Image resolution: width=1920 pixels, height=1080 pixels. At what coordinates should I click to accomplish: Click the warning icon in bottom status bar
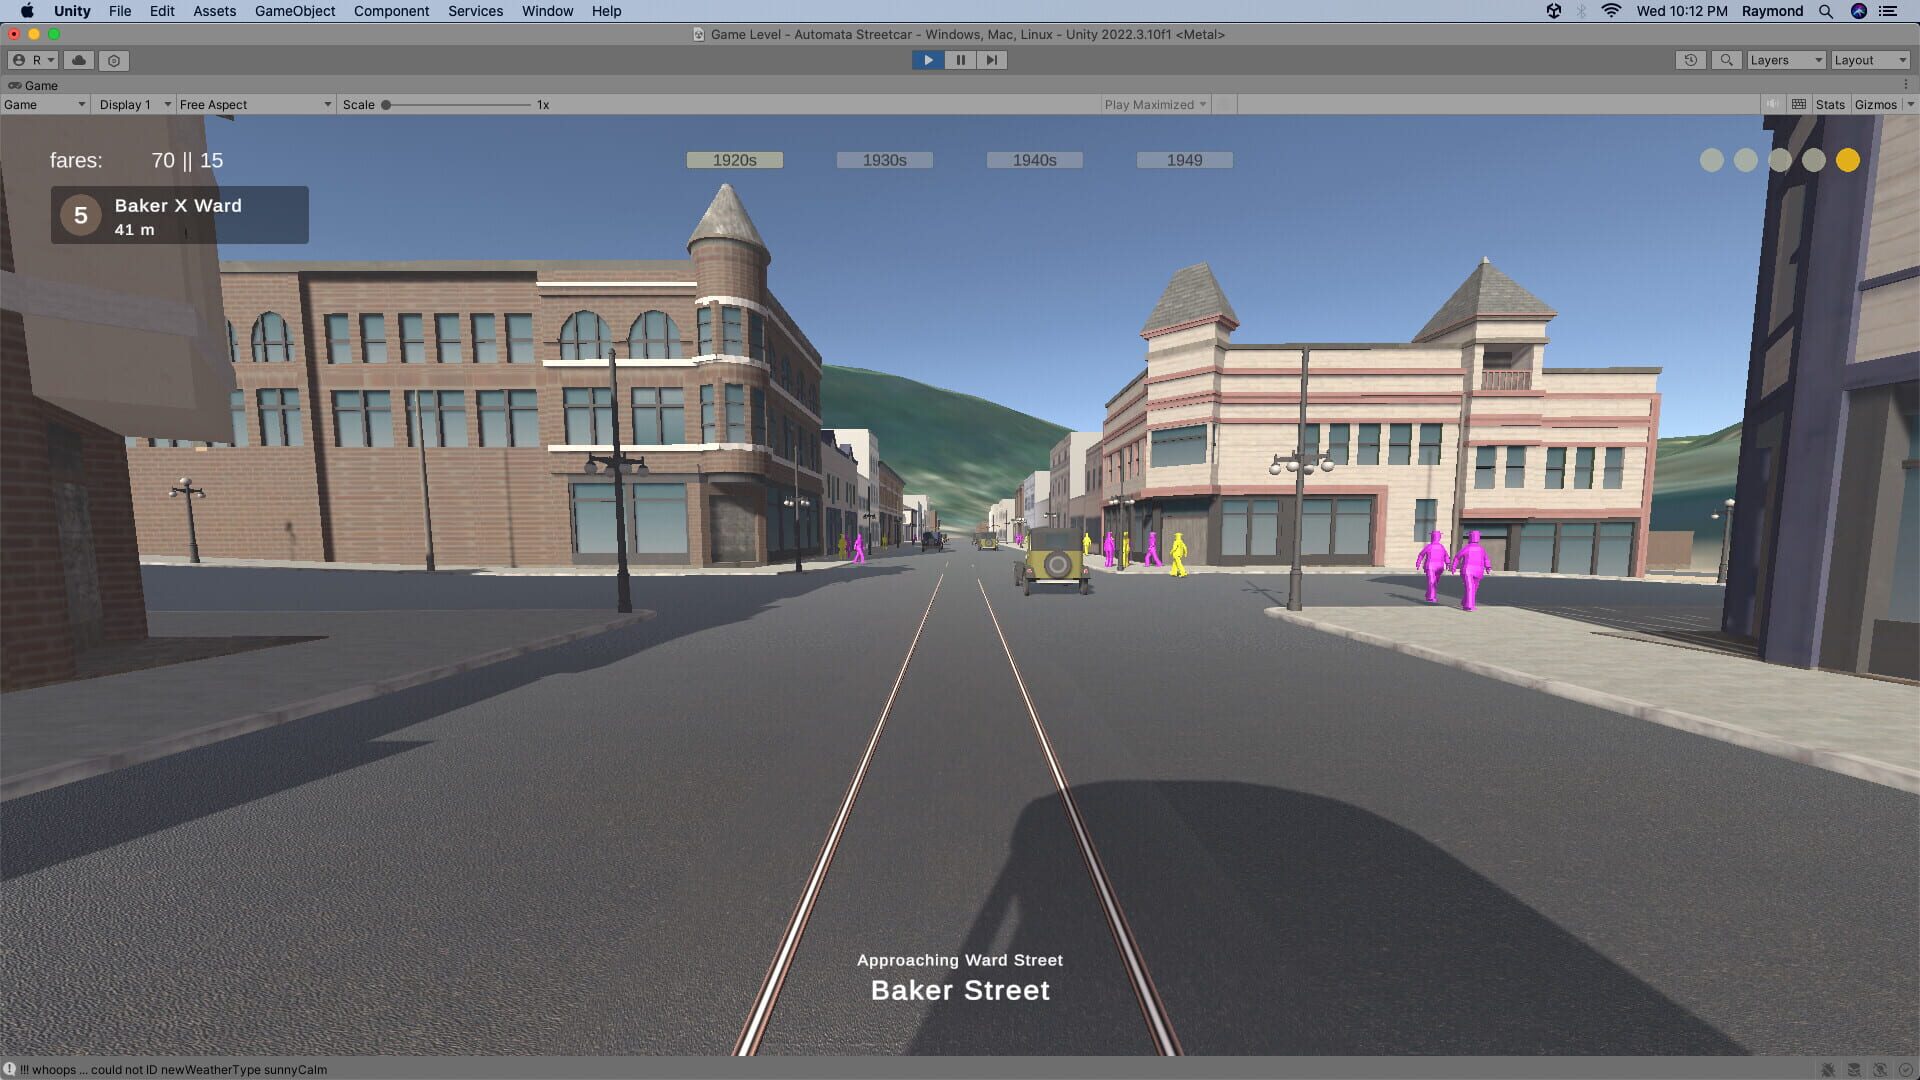tap(10, 1069)
